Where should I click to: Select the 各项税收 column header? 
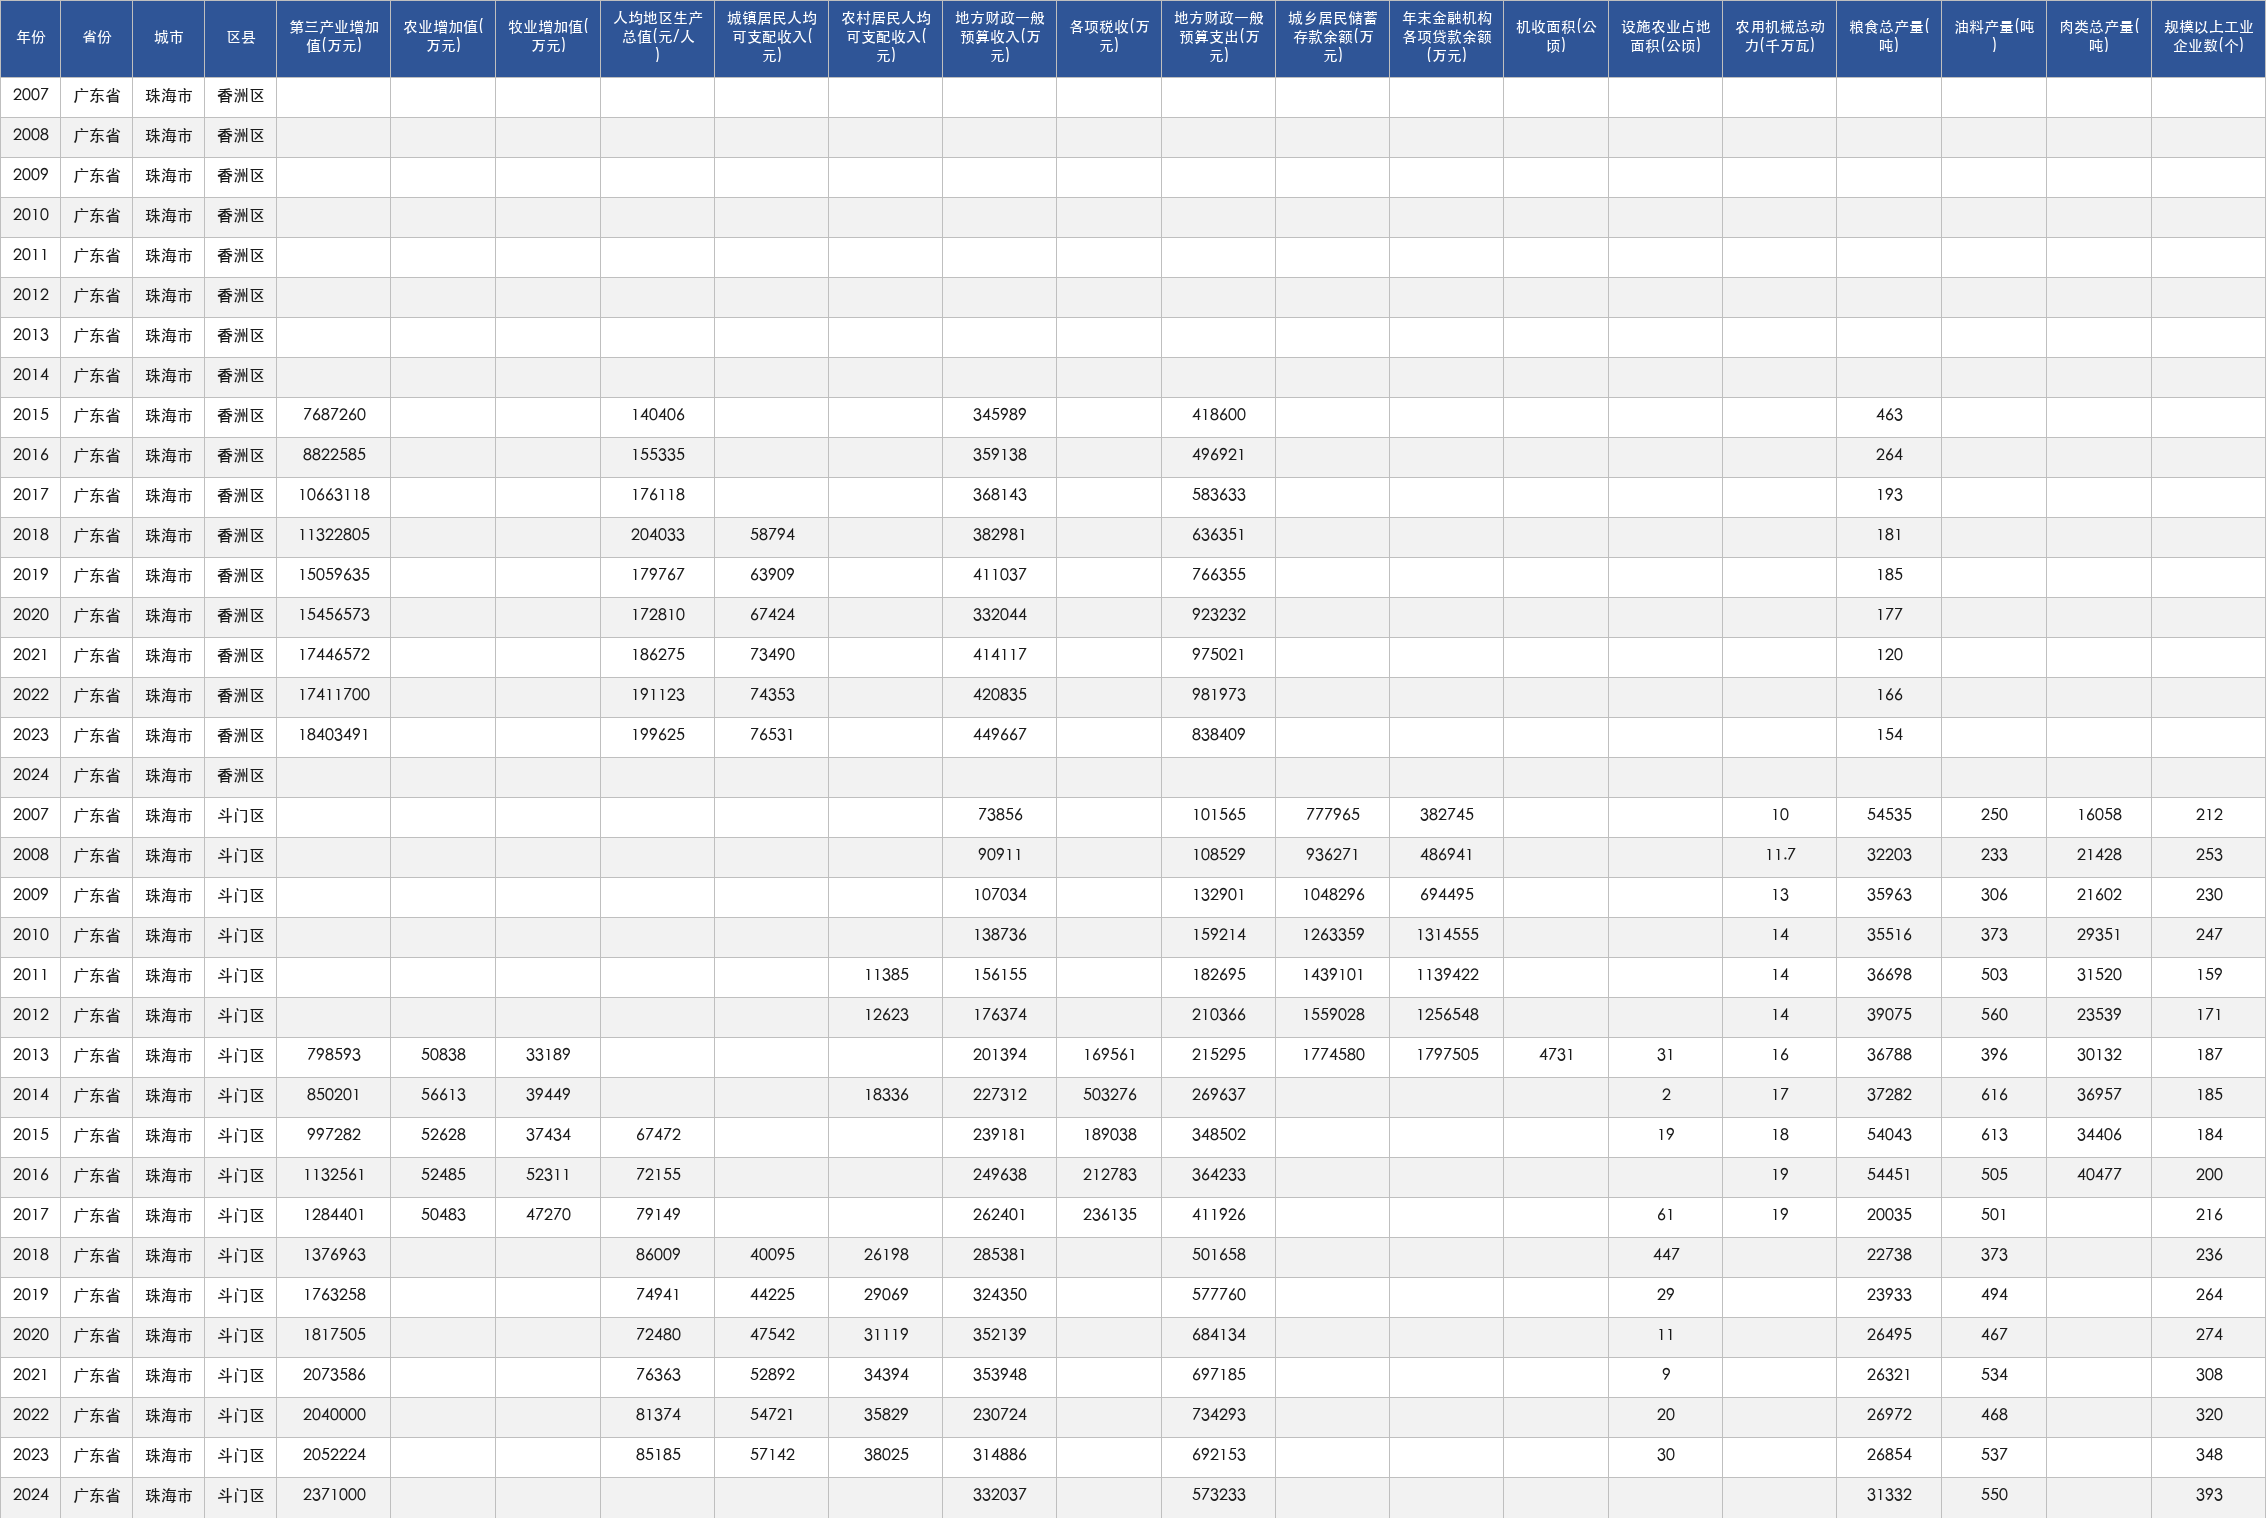(1109, 38)
